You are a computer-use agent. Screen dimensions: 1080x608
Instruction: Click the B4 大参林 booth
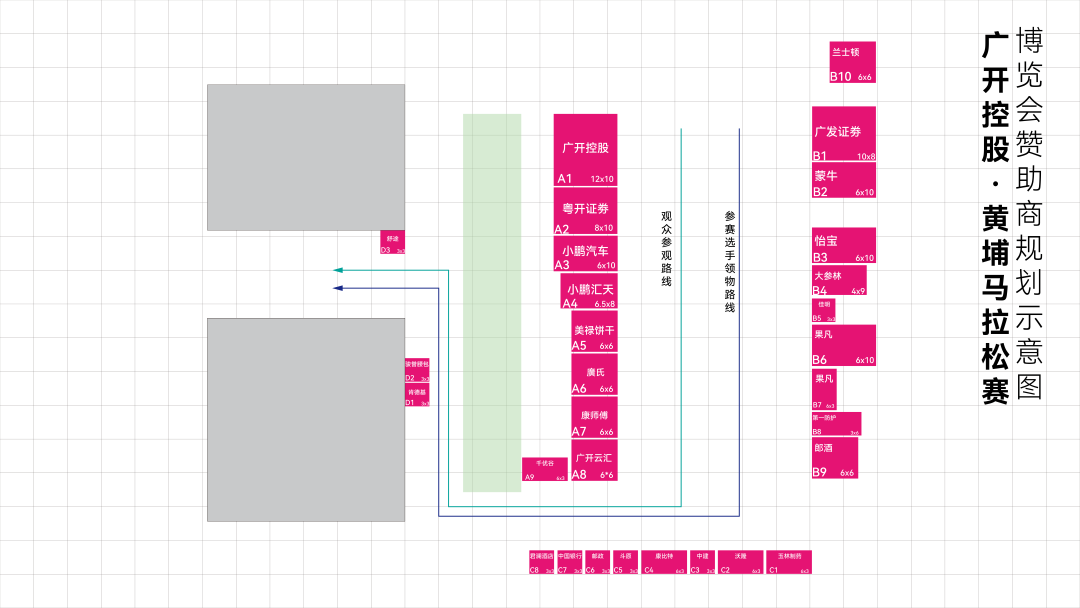838,280
